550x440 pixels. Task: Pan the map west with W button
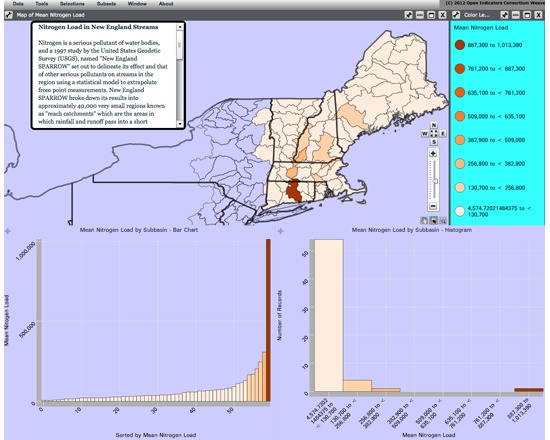point(425,134)
